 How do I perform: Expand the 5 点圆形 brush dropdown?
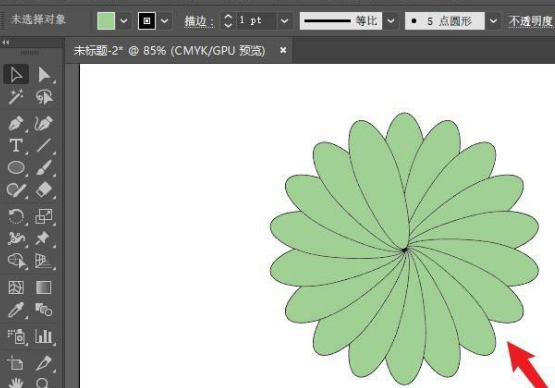pyautogui.click(x=493, y=21)
